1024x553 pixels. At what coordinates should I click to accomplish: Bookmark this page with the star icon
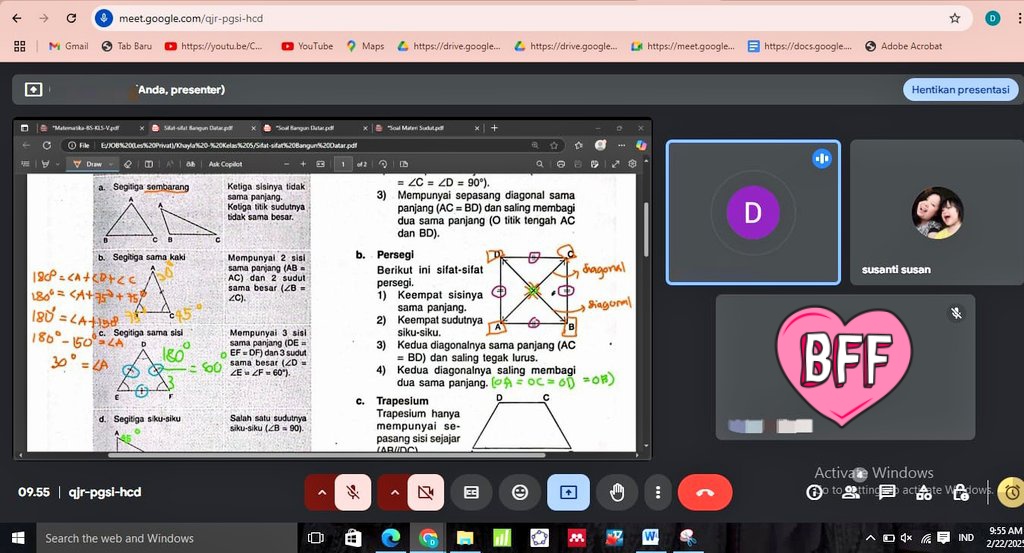point(955,18)
